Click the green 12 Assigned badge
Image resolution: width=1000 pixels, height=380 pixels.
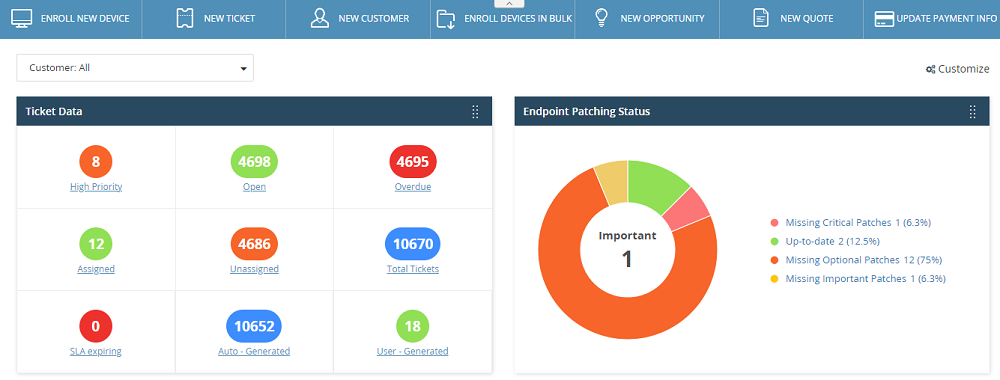pyautogui.click(x=96, y=244)
